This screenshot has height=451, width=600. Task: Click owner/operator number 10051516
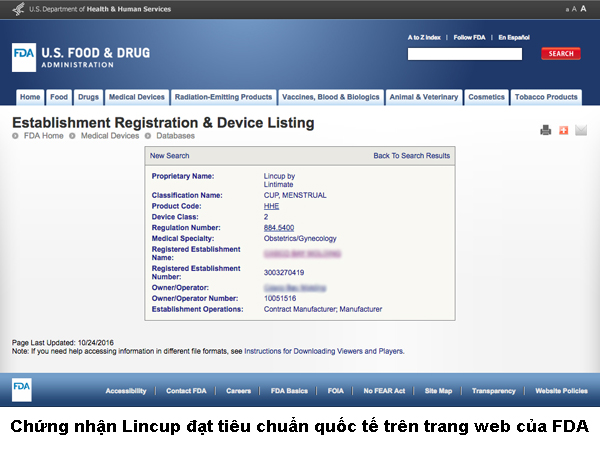point(280,298)
